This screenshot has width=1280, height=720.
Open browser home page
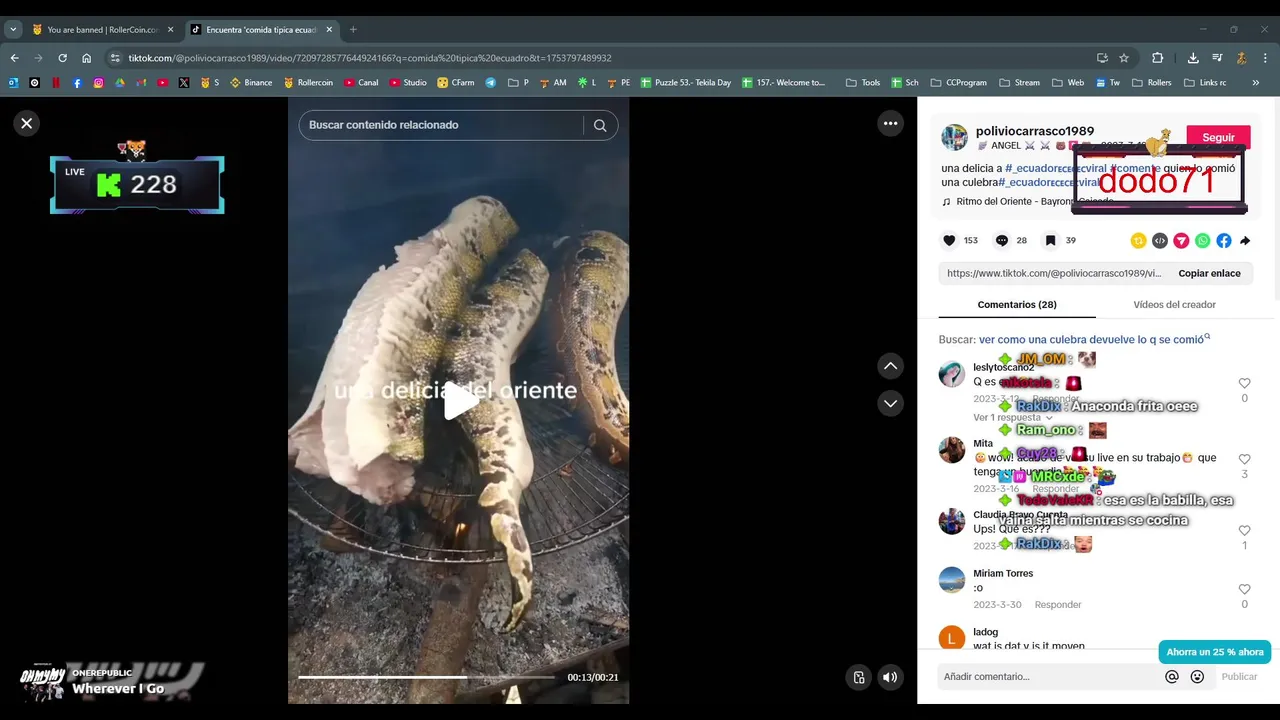point(86,58)
